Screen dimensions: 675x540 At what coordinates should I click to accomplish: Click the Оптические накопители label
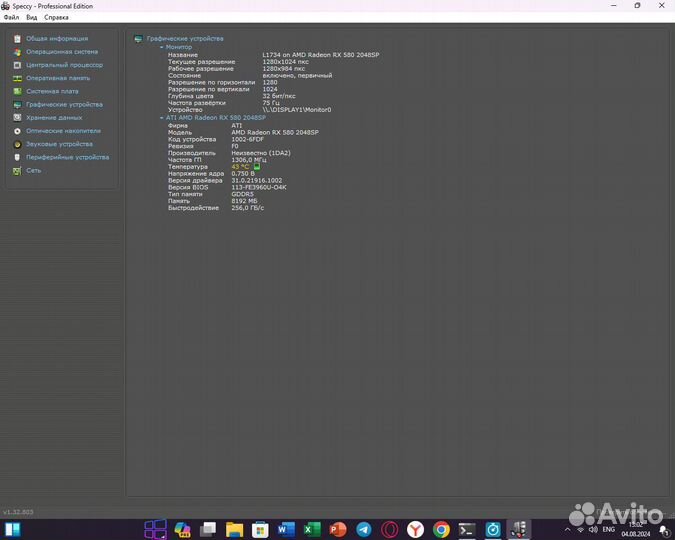pyautogui.click(x=63, y=131)
